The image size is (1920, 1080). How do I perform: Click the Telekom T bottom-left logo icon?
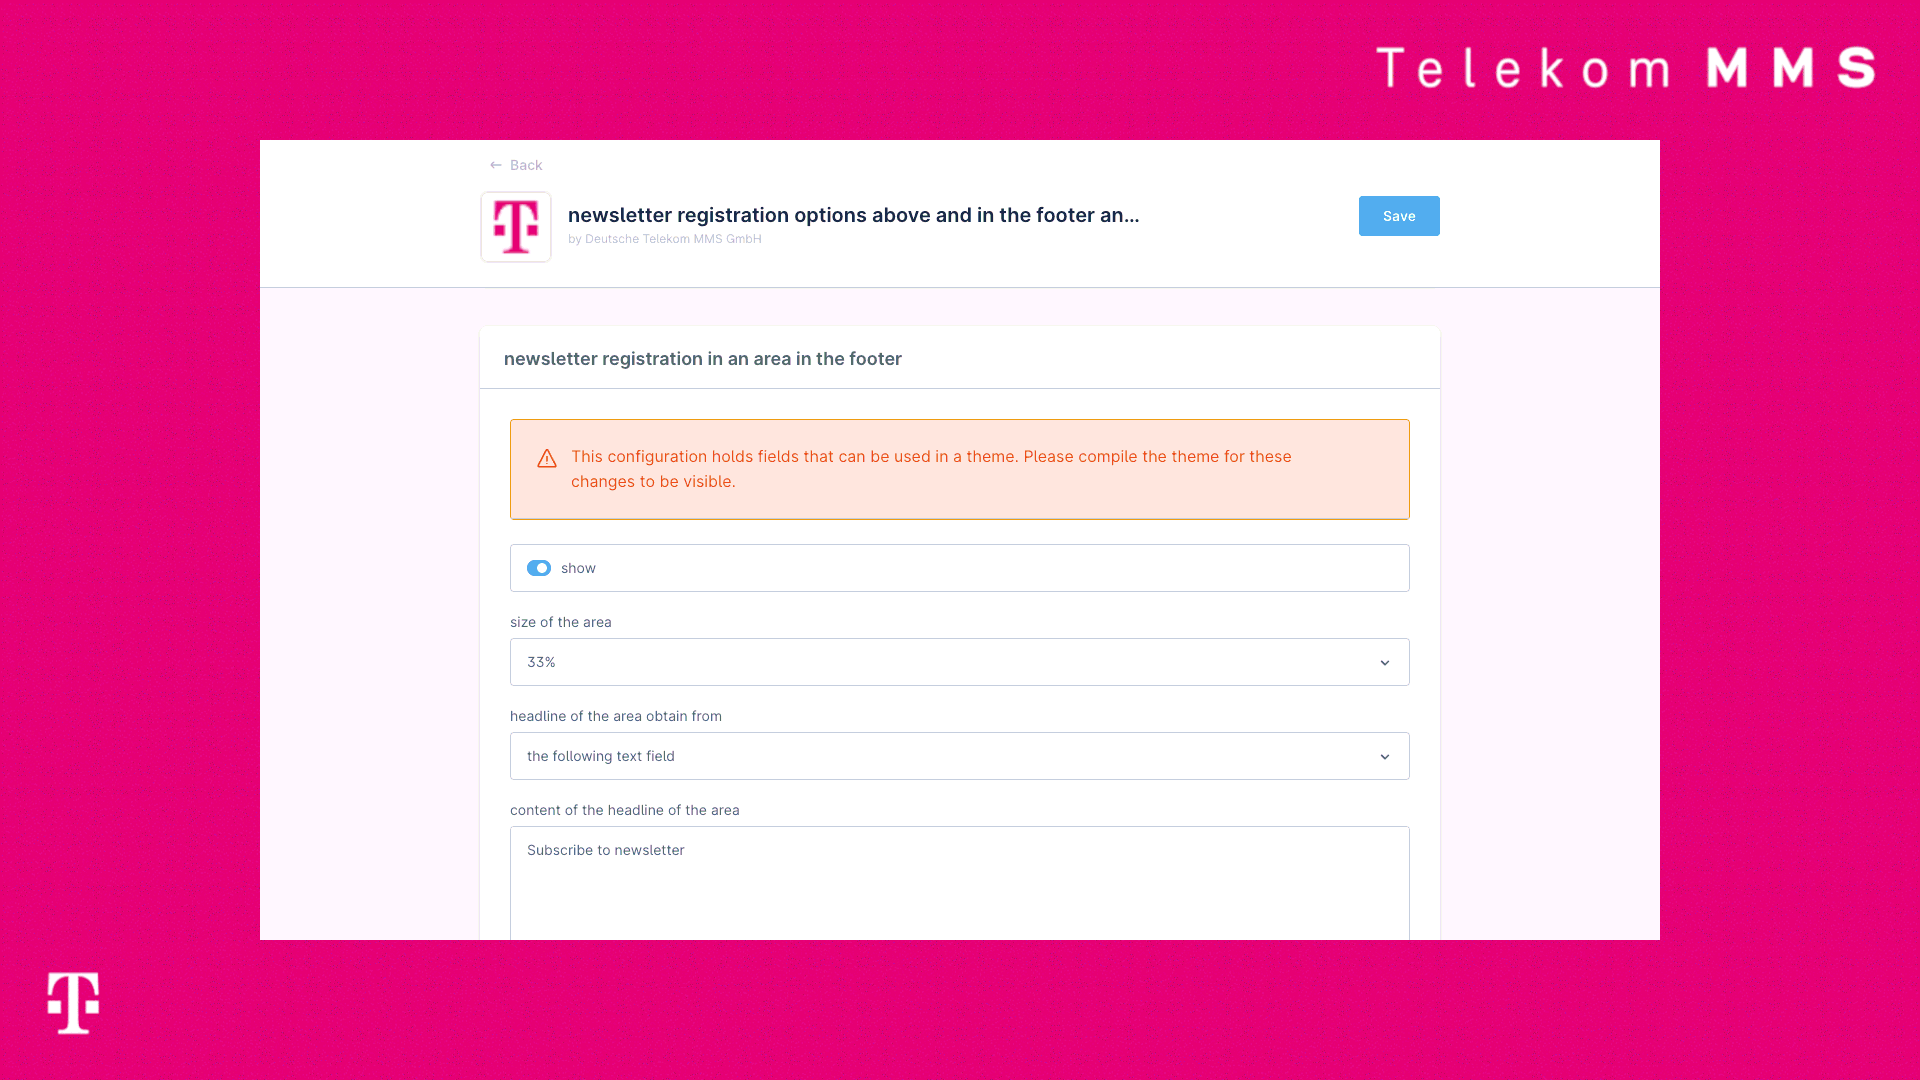[x=74, y=1004]
